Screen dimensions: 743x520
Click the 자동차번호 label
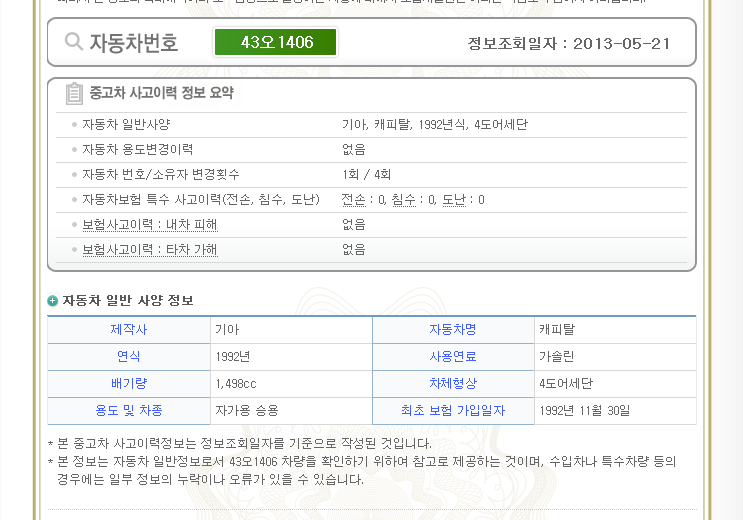tap(134, 43)
